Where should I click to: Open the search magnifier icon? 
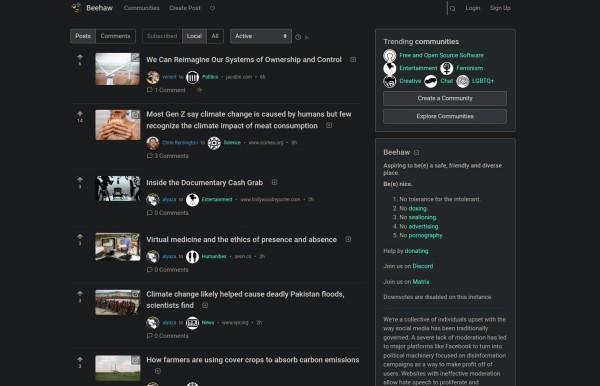click(x=452, y=8)
